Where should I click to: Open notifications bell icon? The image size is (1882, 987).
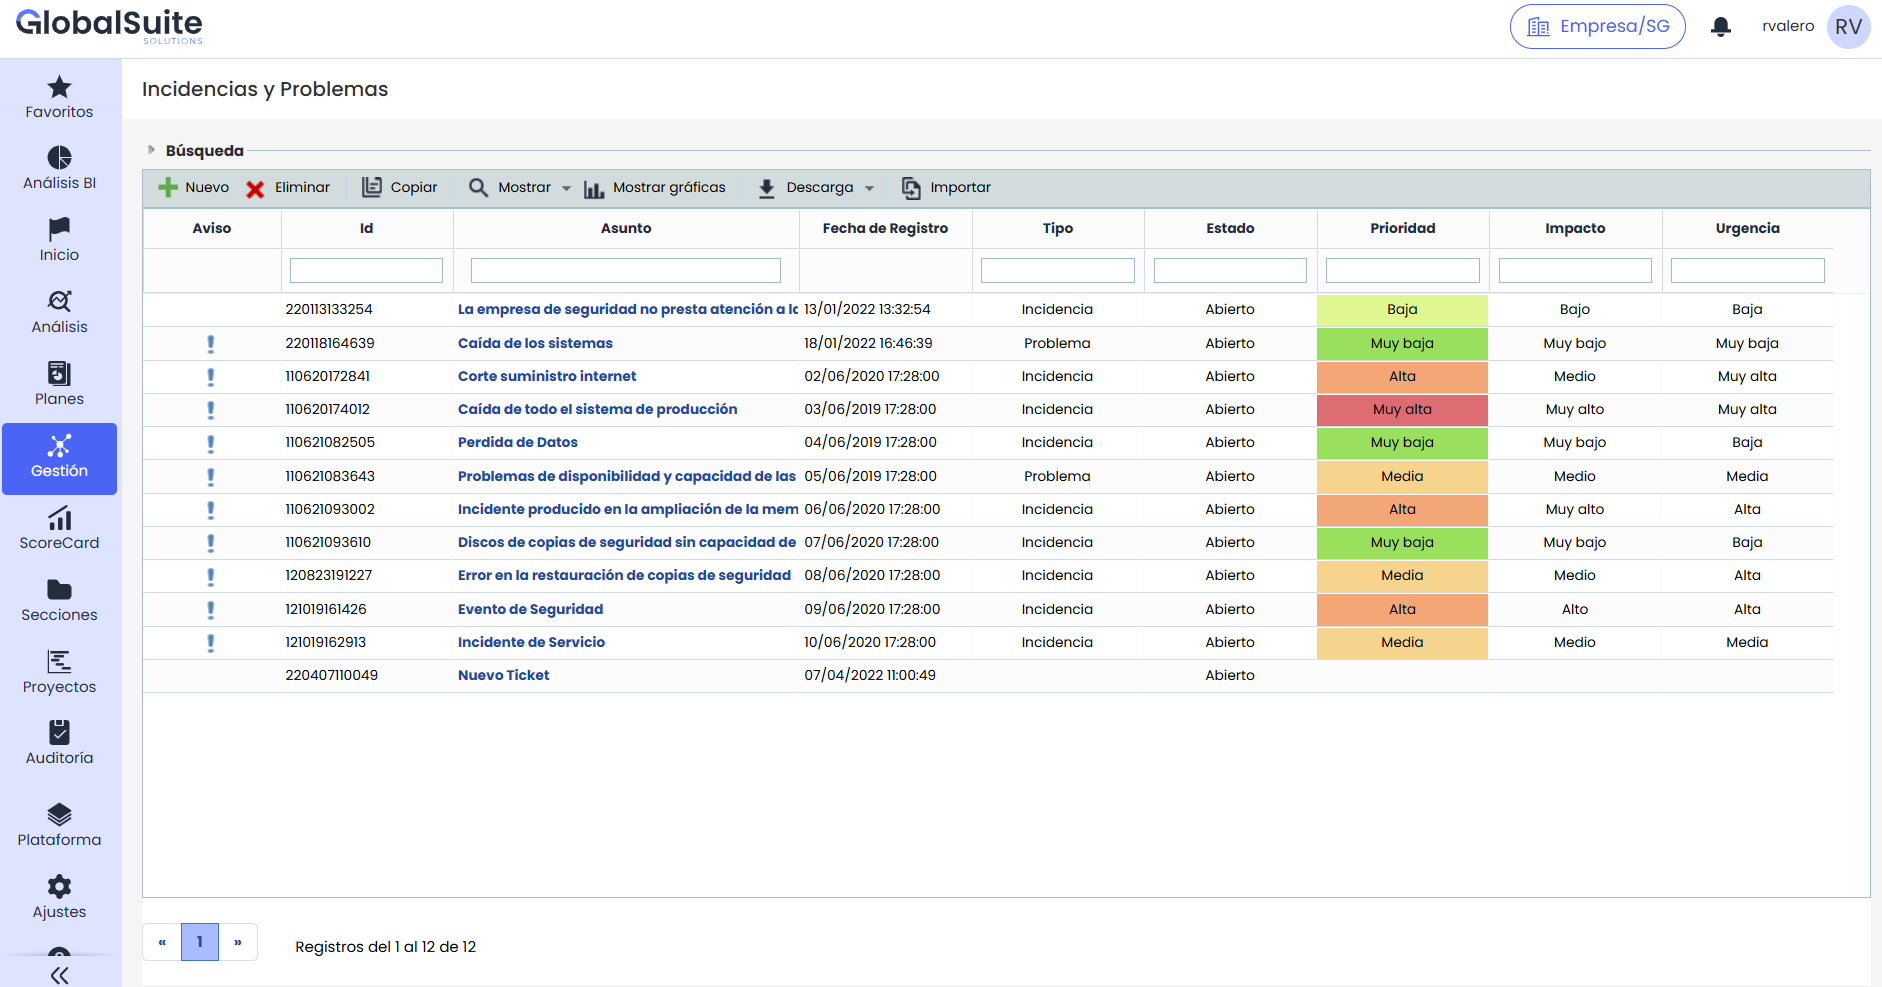1720,27
